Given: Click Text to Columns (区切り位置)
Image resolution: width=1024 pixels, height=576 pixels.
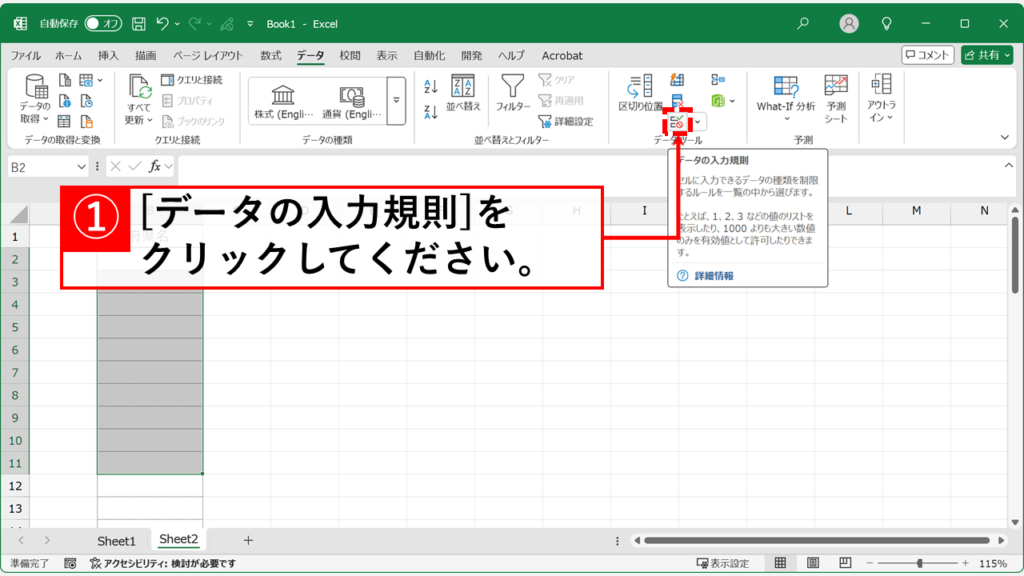Looking at the screenshot, I should click(640, 93).
